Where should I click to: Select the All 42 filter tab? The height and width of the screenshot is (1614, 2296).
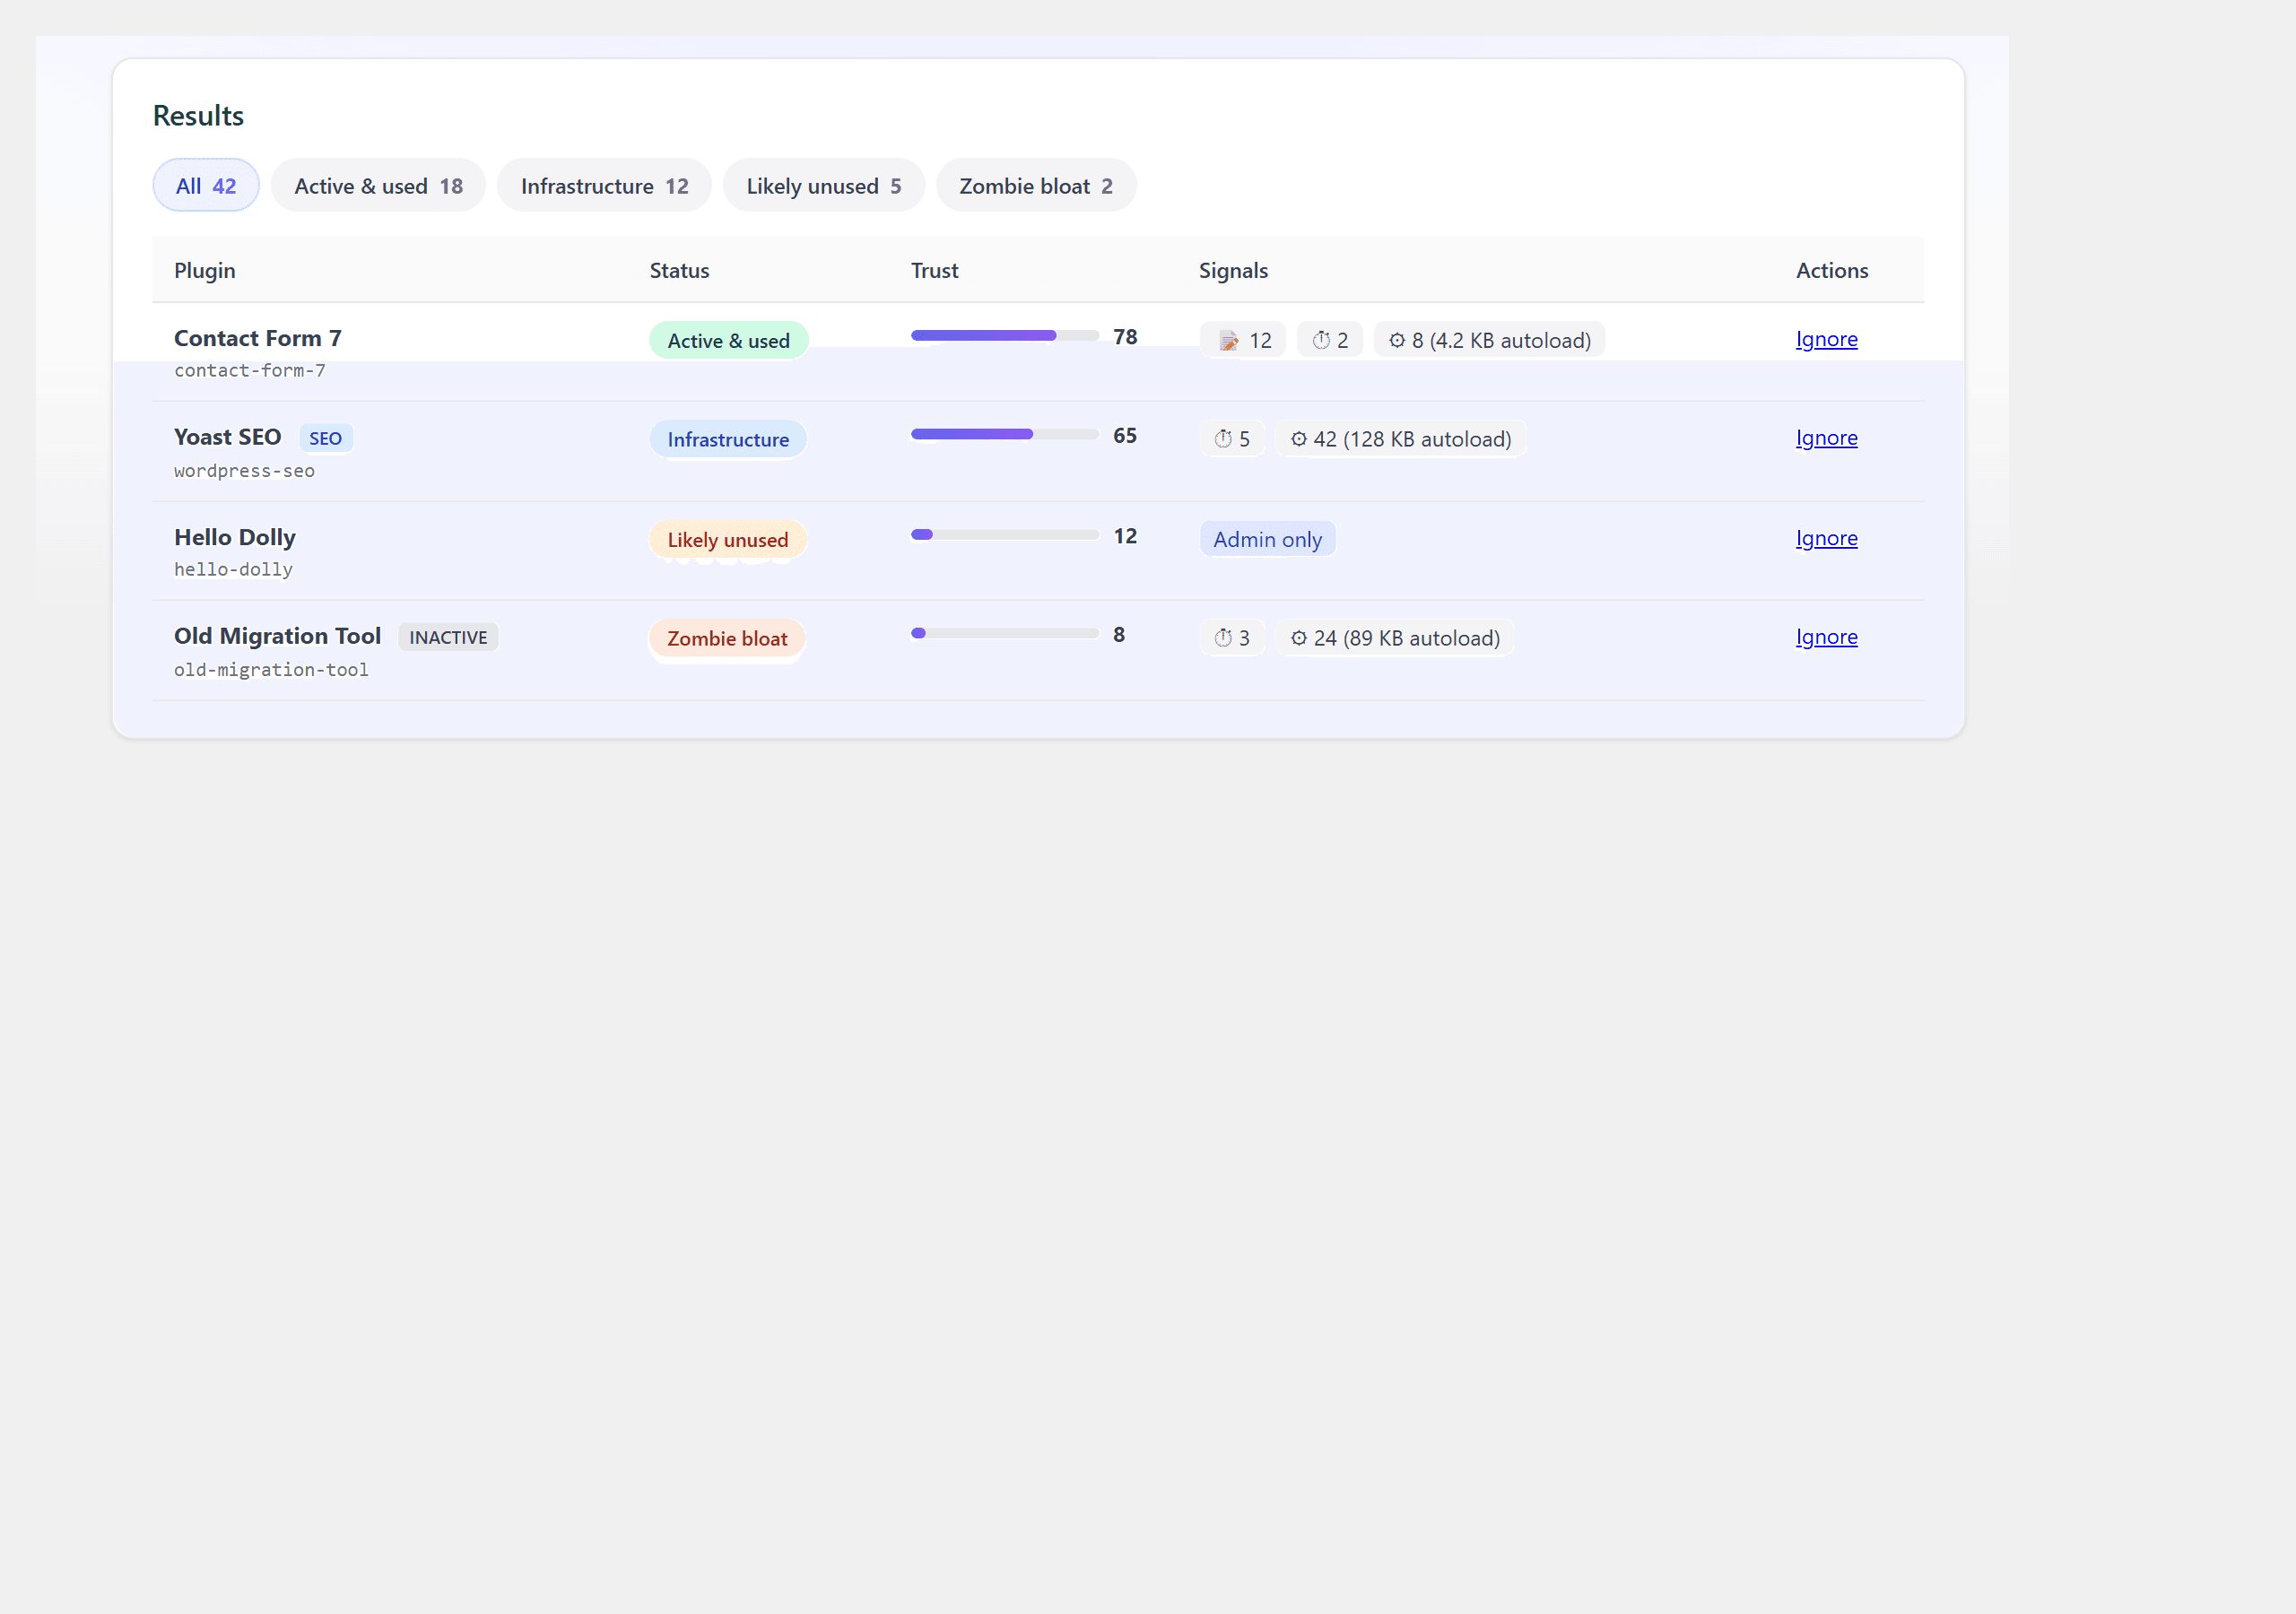(x=206, y=186)
